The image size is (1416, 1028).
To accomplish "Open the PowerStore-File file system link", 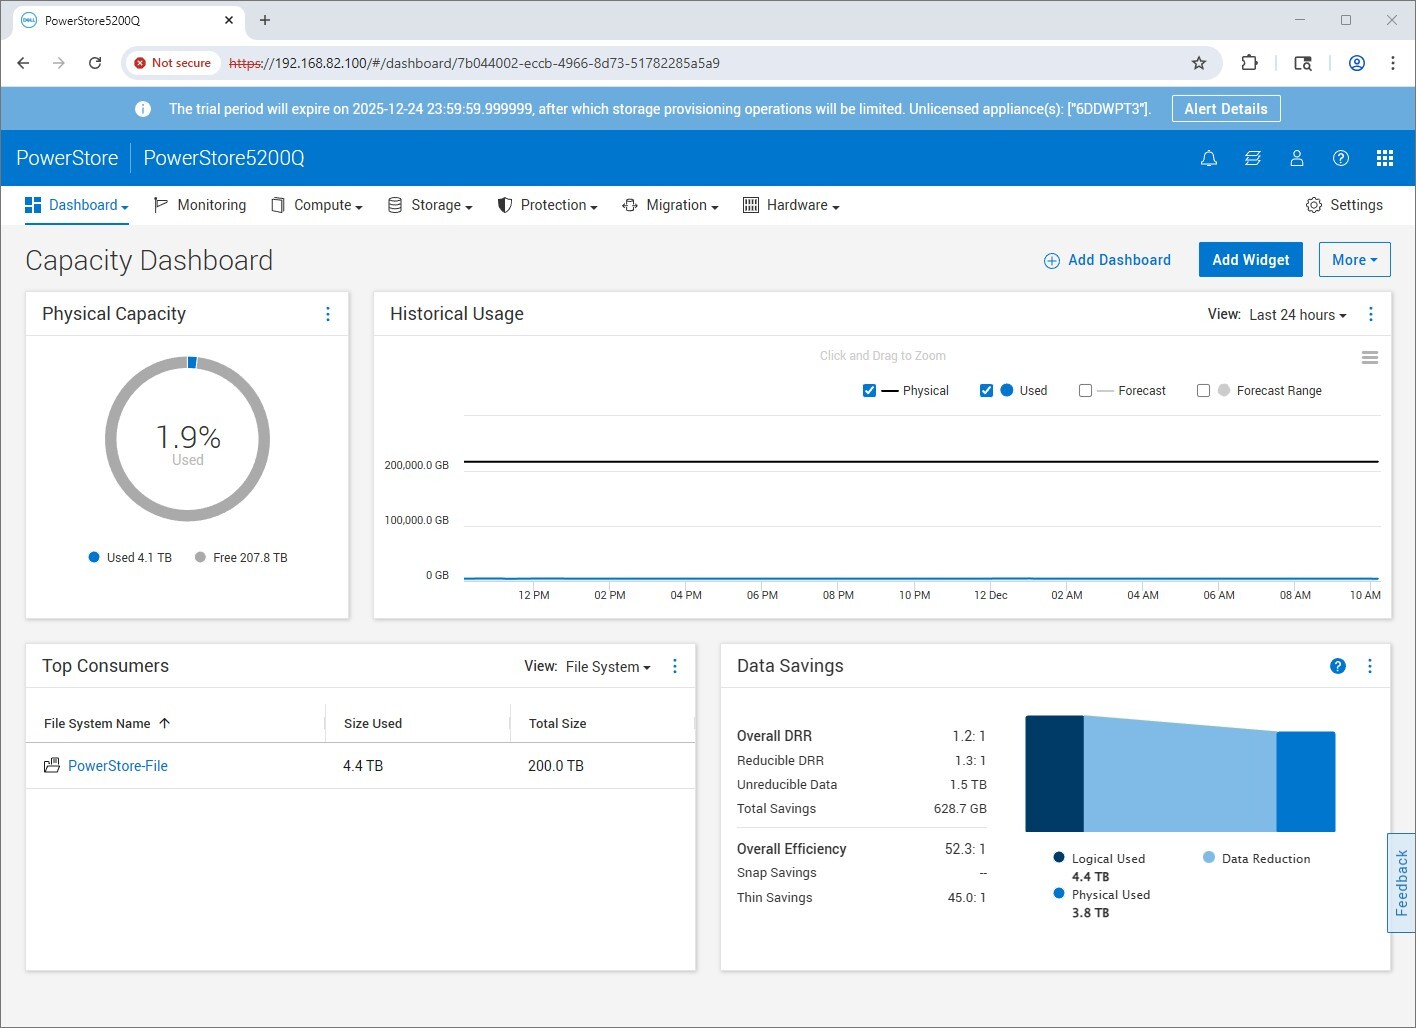I will 118,766.
